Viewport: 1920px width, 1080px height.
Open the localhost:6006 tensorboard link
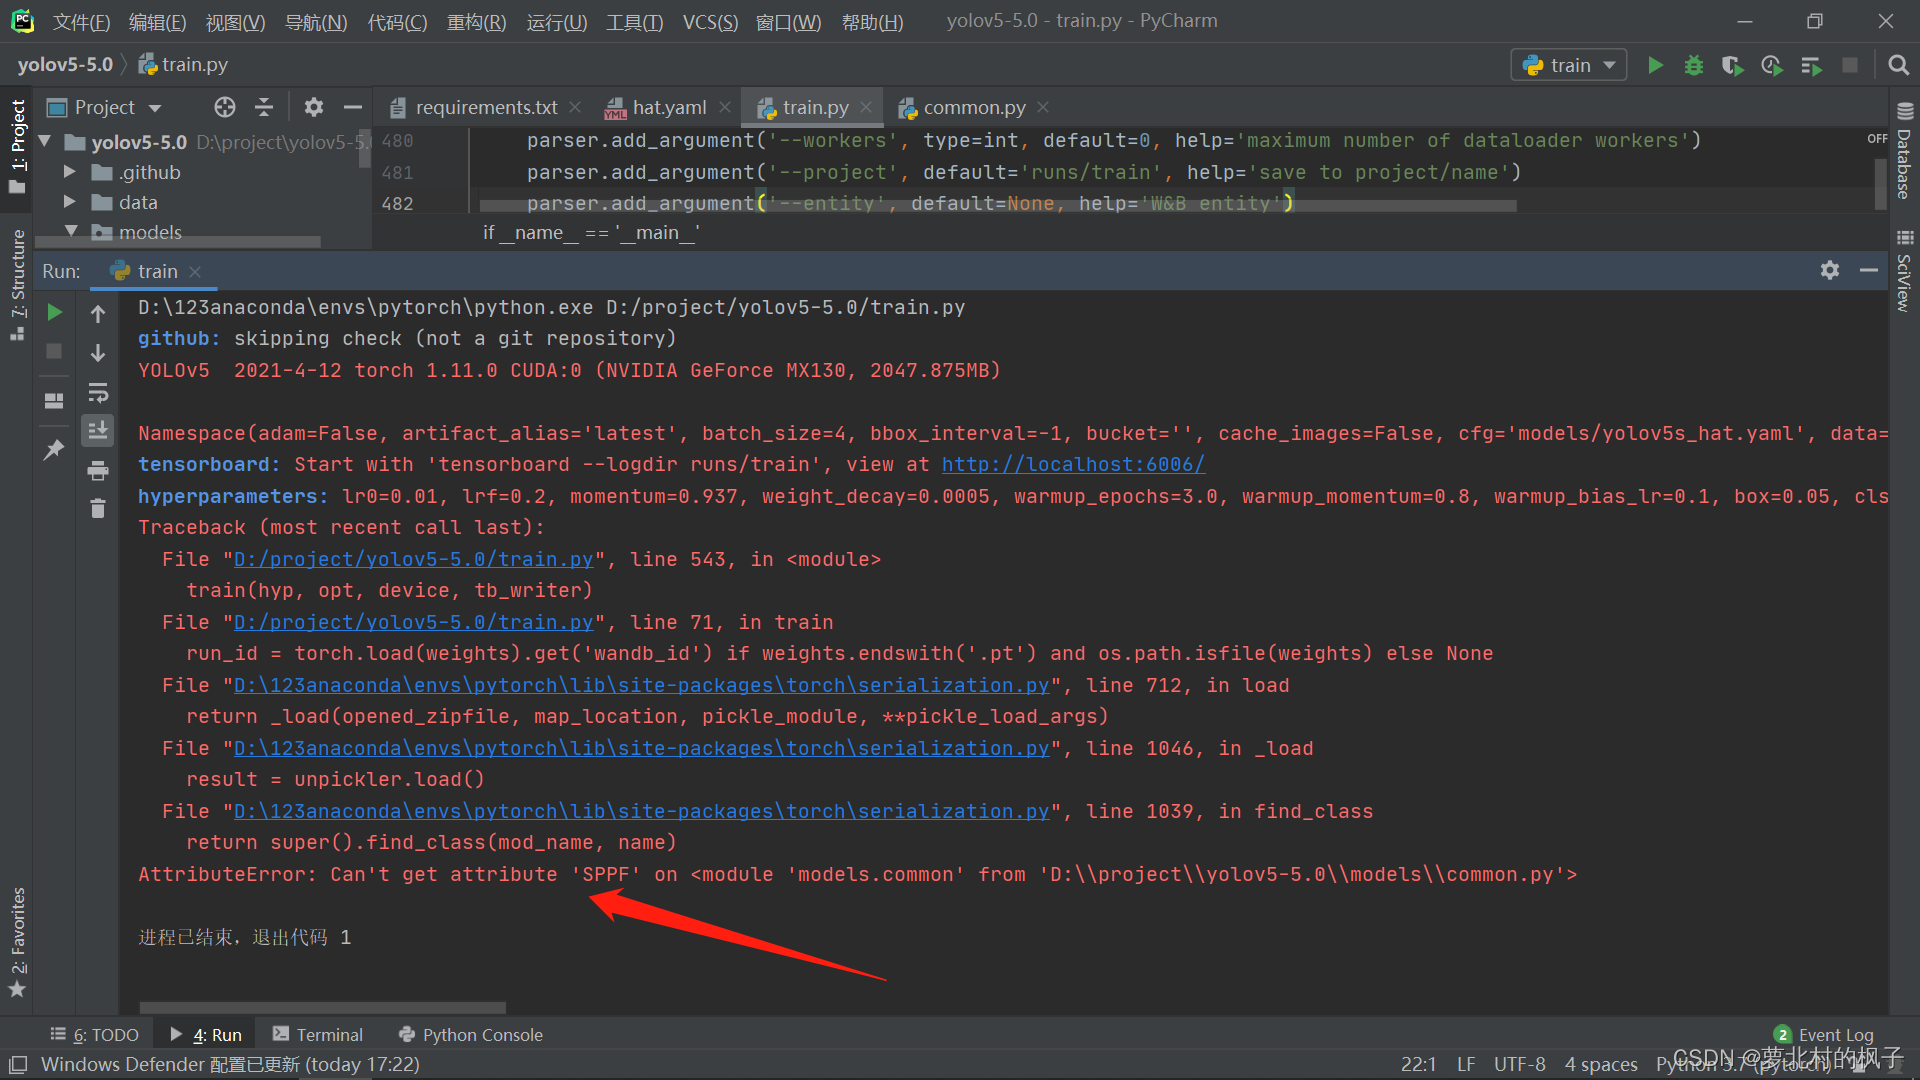[1072, 464]
